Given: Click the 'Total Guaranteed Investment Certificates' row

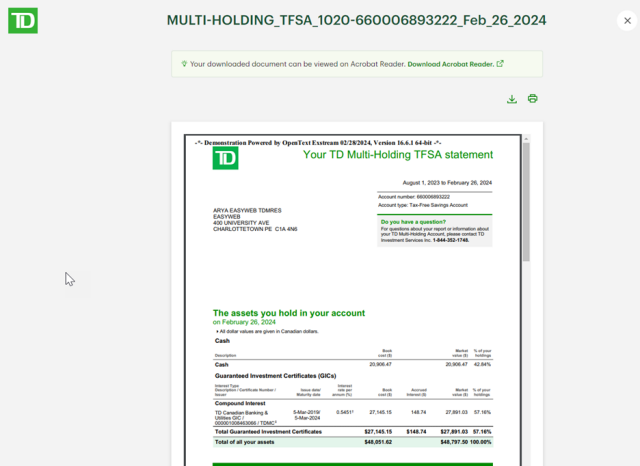Looking at the screenshot, I should 268,431.
